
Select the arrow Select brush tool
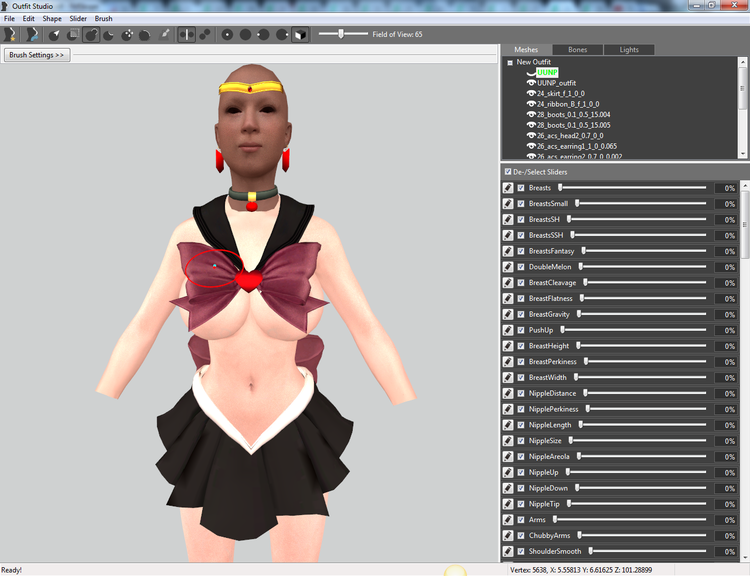pos(55,34)
